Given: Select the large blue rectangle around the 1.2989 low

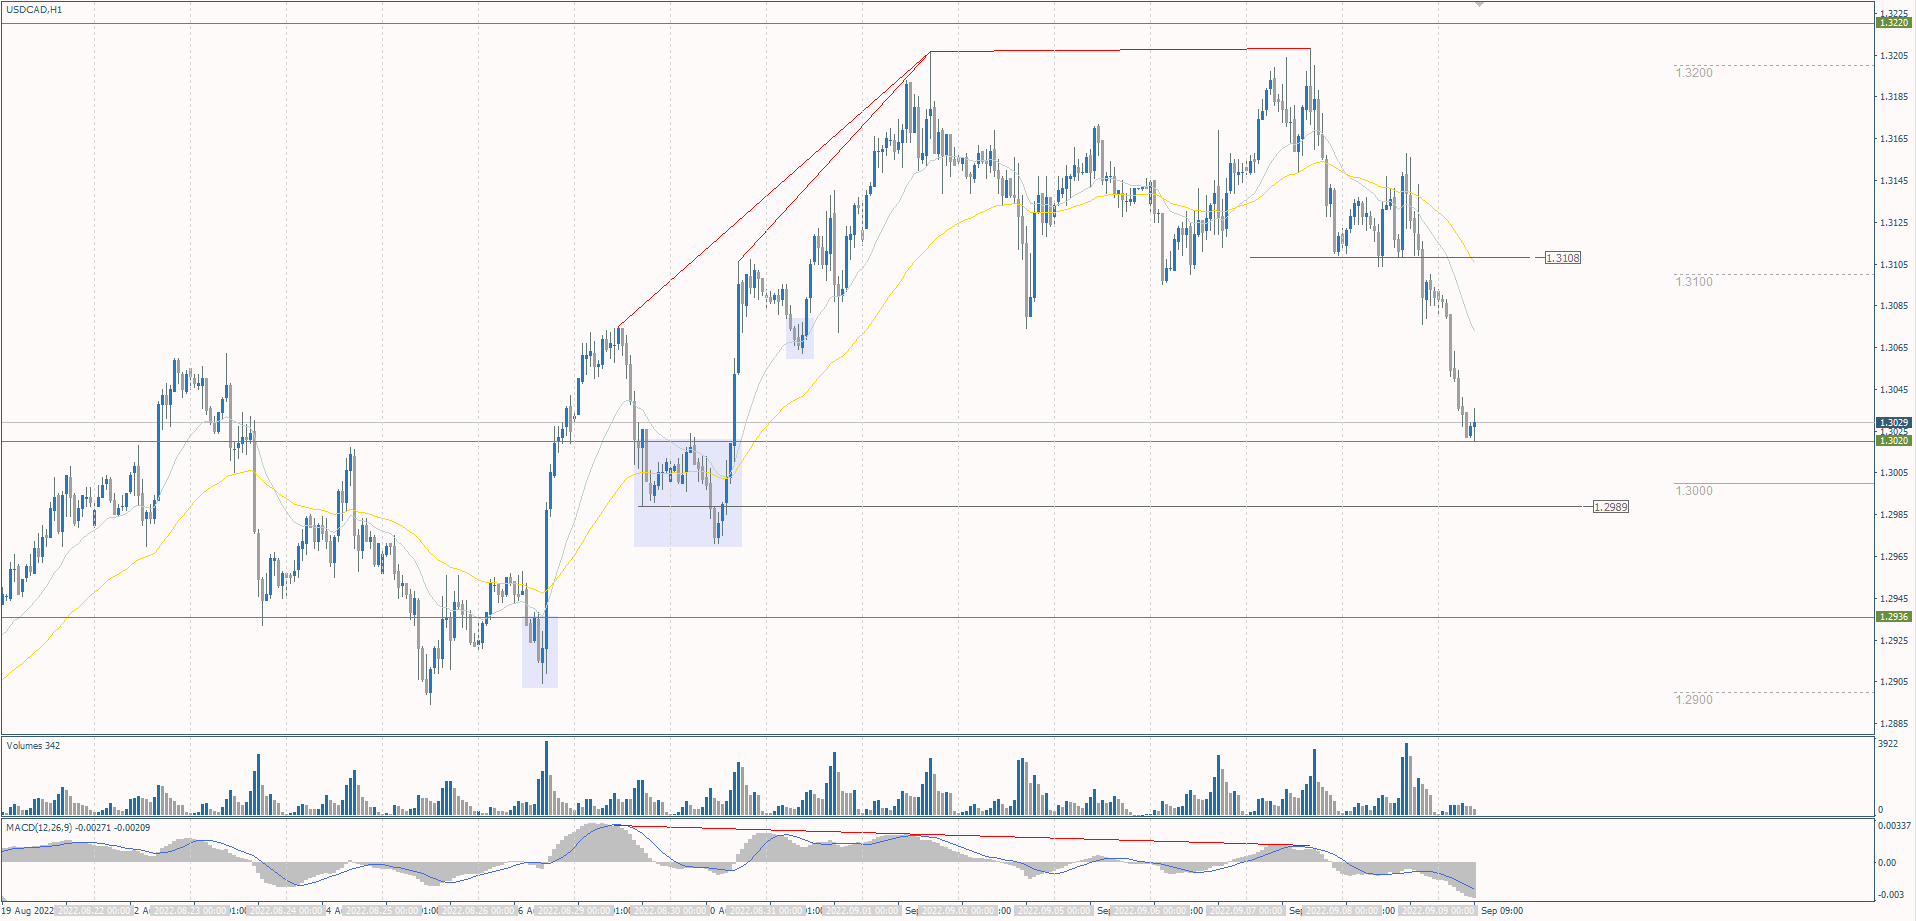Looking at the screenshot, I should click(688, 493).
